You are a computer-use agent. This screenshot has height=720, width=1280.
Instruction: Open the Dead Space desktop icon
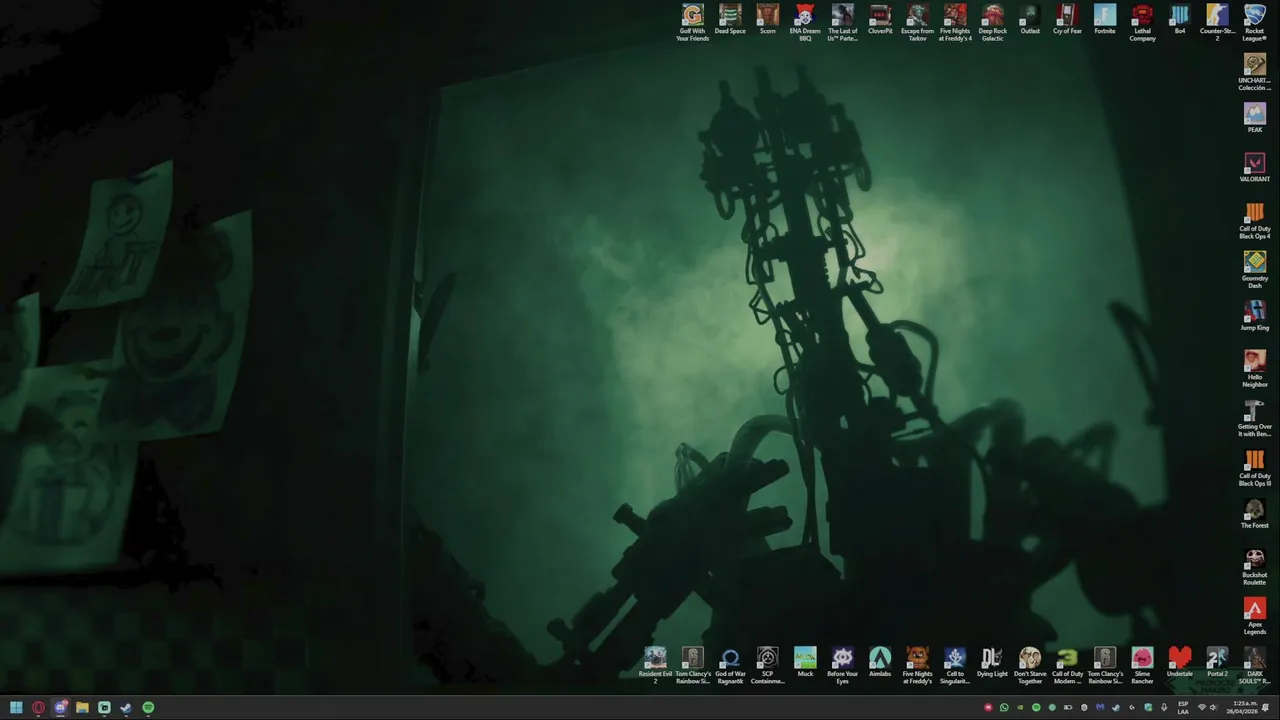pos(730,19)
